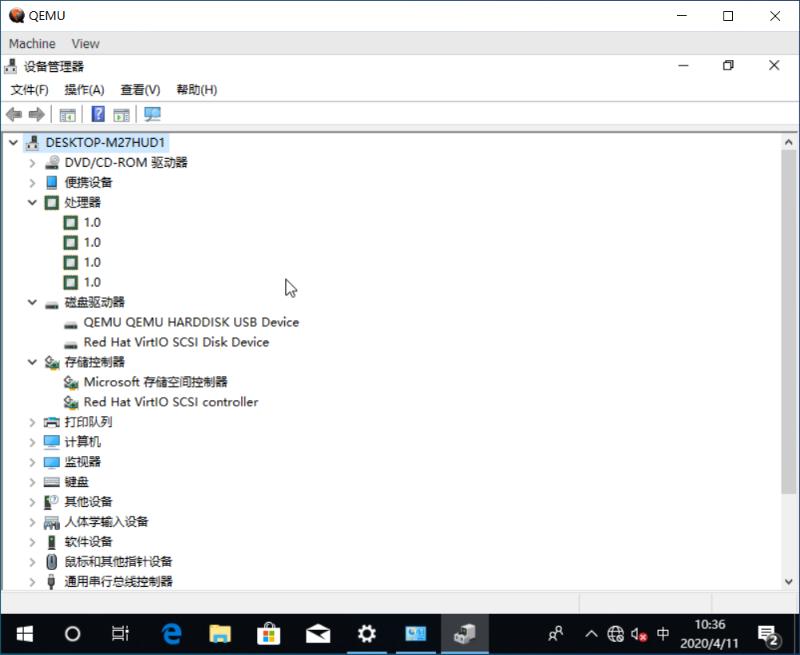This screenshot has height=655, width=800.
Task: Open Help using the question mark toolbar icon
Action: tap(96, 114)
